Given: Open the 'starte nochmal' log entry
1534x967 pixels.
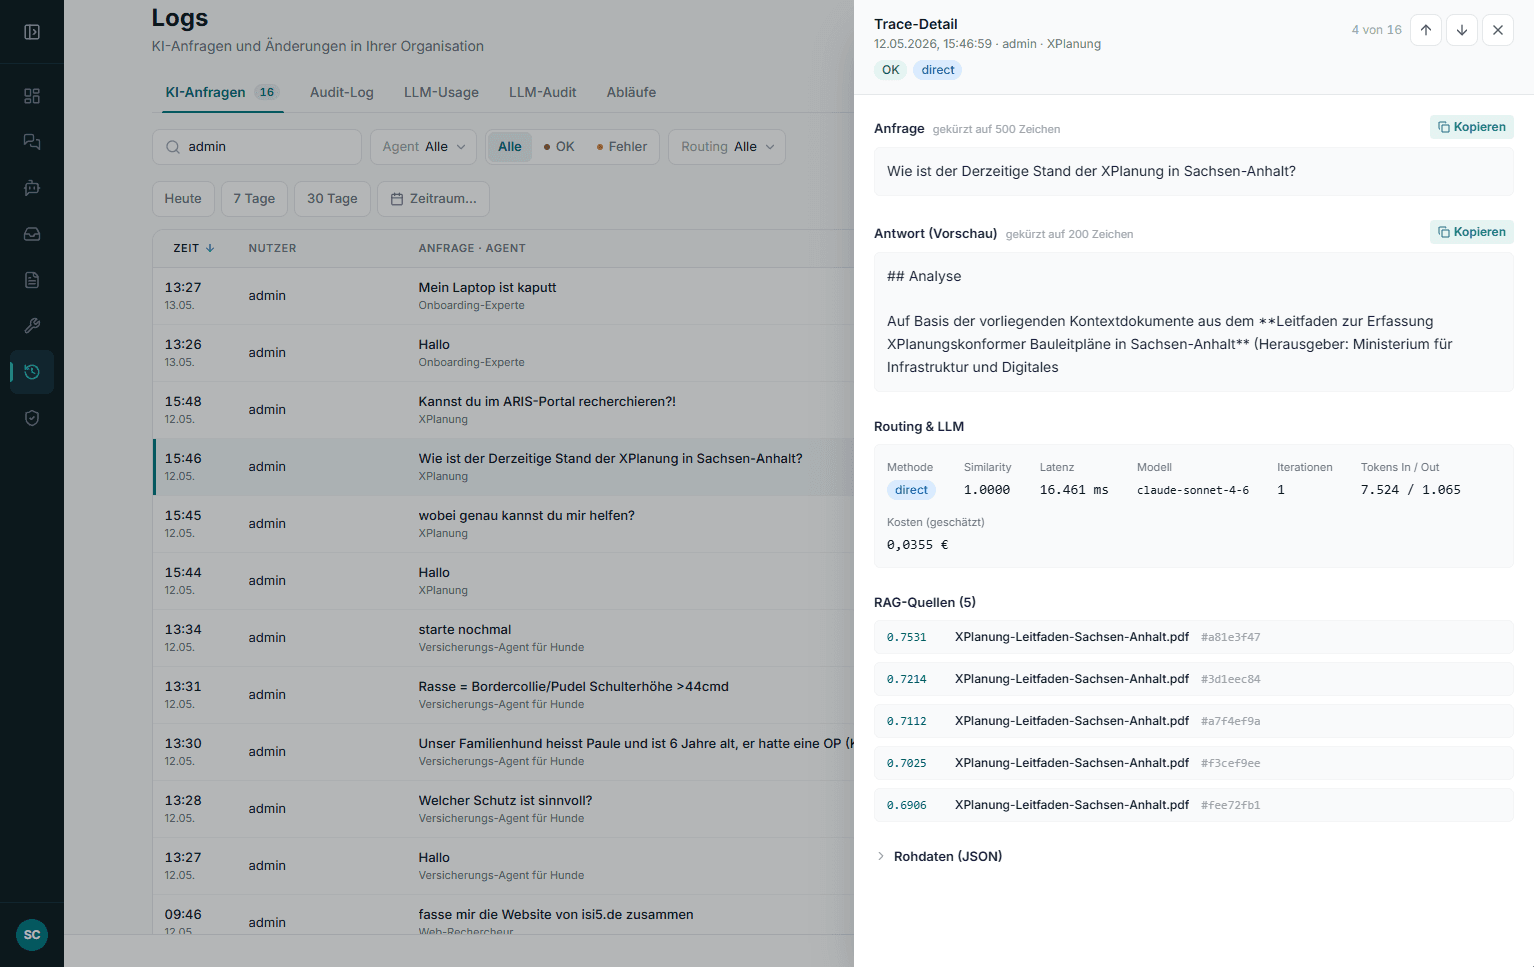Looking at the screenshot, I should point(503,638).
